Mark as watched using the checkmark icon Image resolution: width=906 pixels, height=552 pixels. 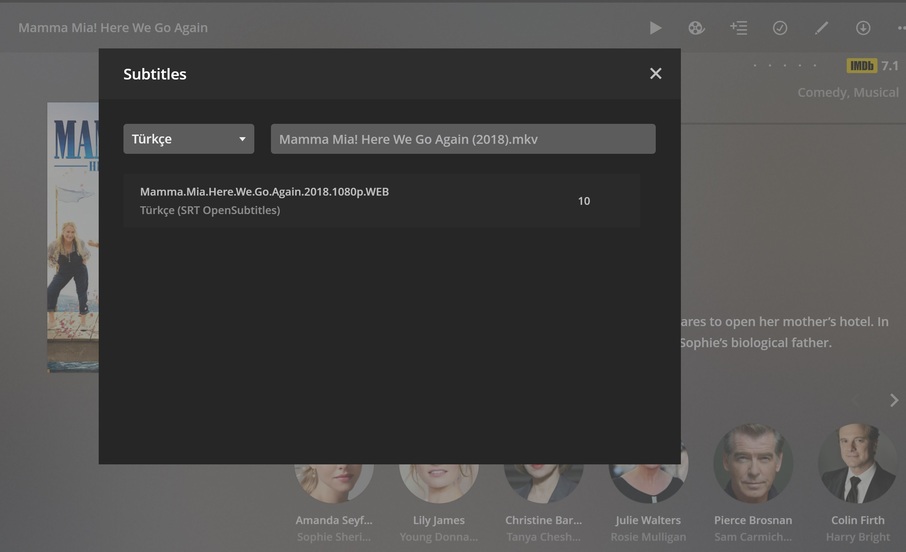[x=780, y=28]
